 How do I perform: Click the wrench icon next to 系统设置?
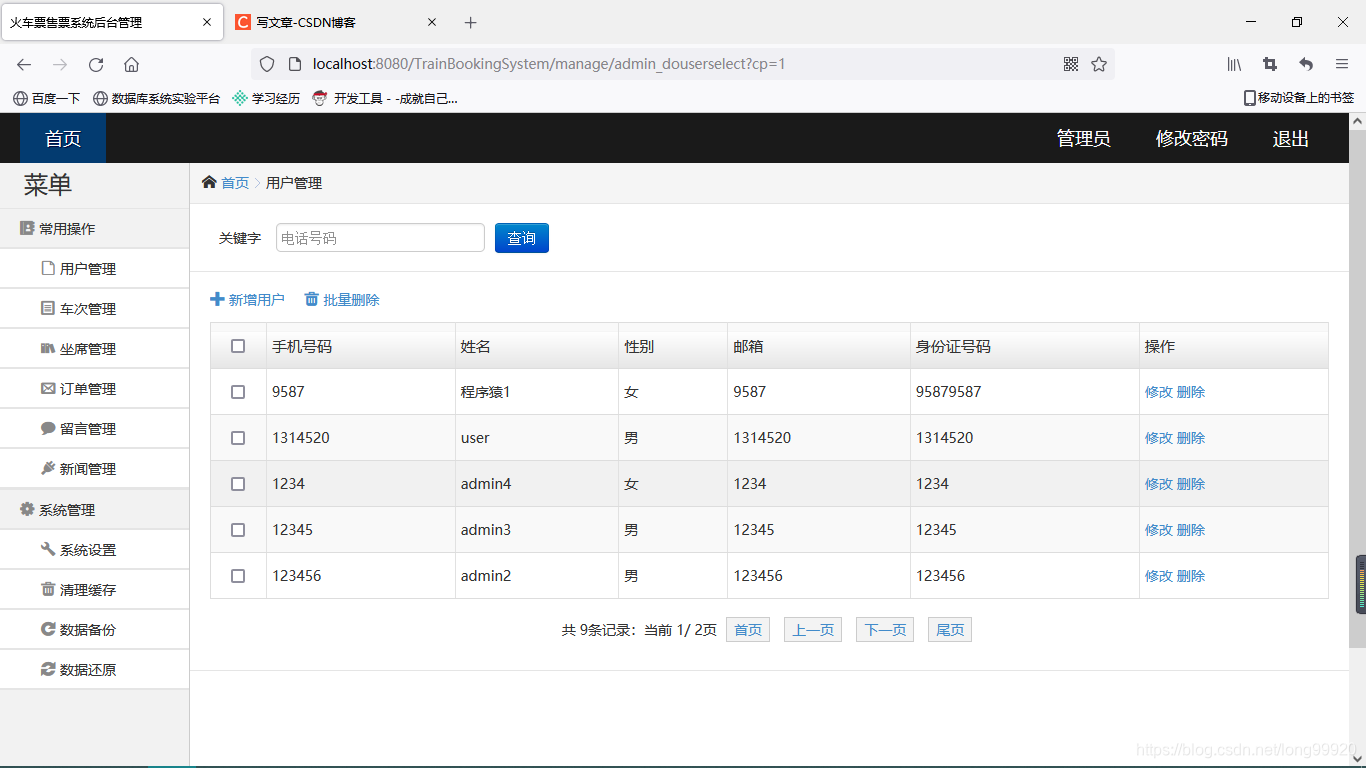coord(48,549)
